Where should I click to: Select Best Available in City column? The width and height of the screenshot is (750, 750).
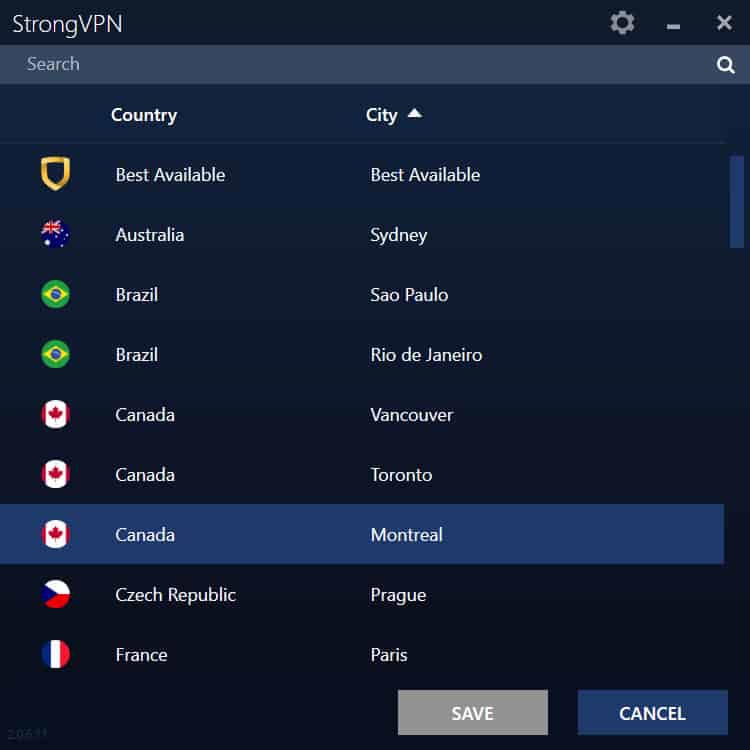pyautogui.click(x=425, y=175)
